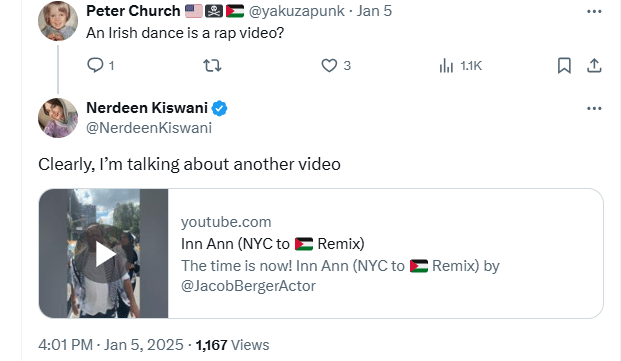Bookmark Peter Church's tweet
621x361 pixels.
click(564, 65)
